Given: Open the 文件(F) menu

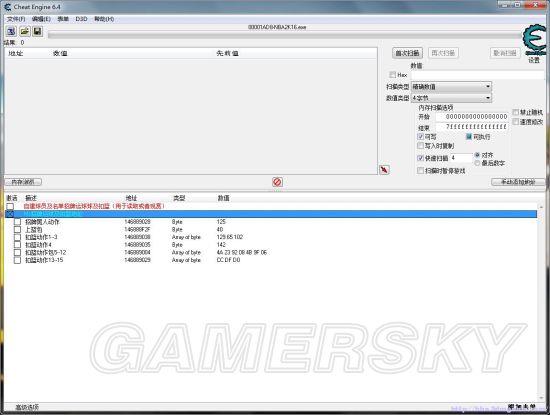Looking at the screenshot, I should click(x=16, y=19).
